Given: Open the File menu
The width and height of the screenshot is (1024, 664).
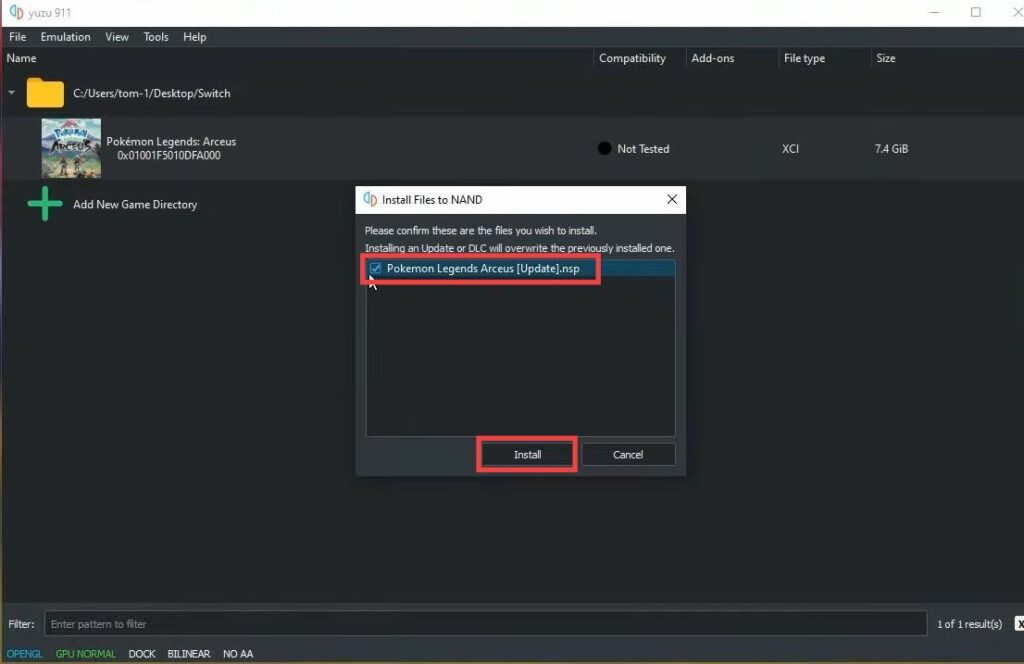Looking at the screenshot, I should coord(18,37).
